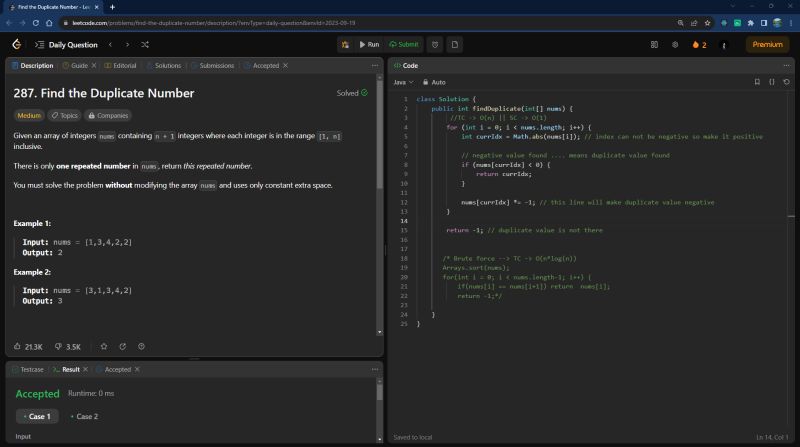Bookmark the code with bookmark icon
The image size is (800, 447).
point(757,82)
